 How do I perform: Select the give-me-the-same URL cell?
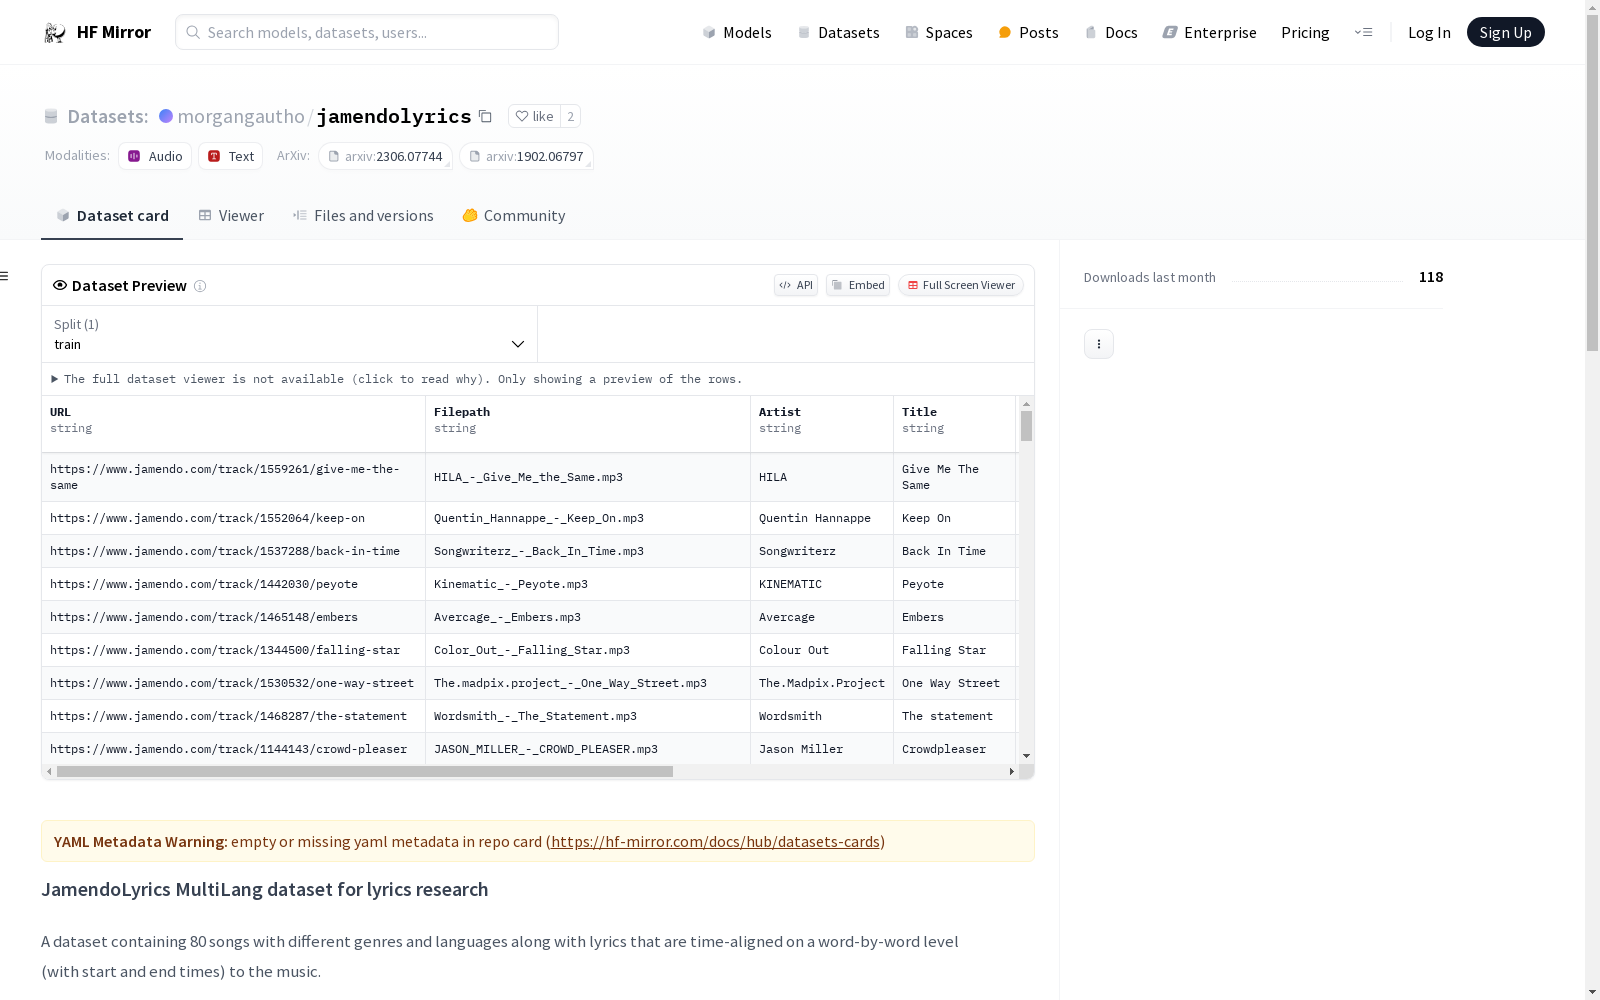click(233, 477)
